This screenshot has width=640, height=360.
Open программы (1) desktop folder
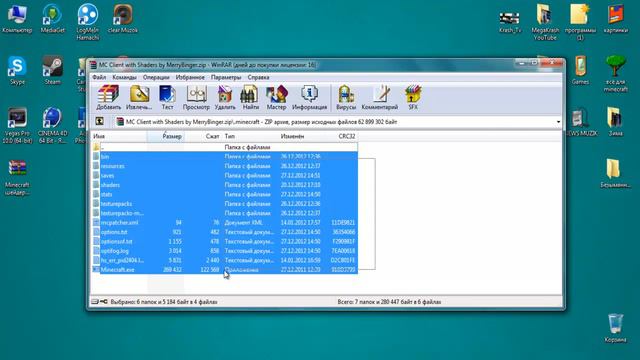(580, 22)
